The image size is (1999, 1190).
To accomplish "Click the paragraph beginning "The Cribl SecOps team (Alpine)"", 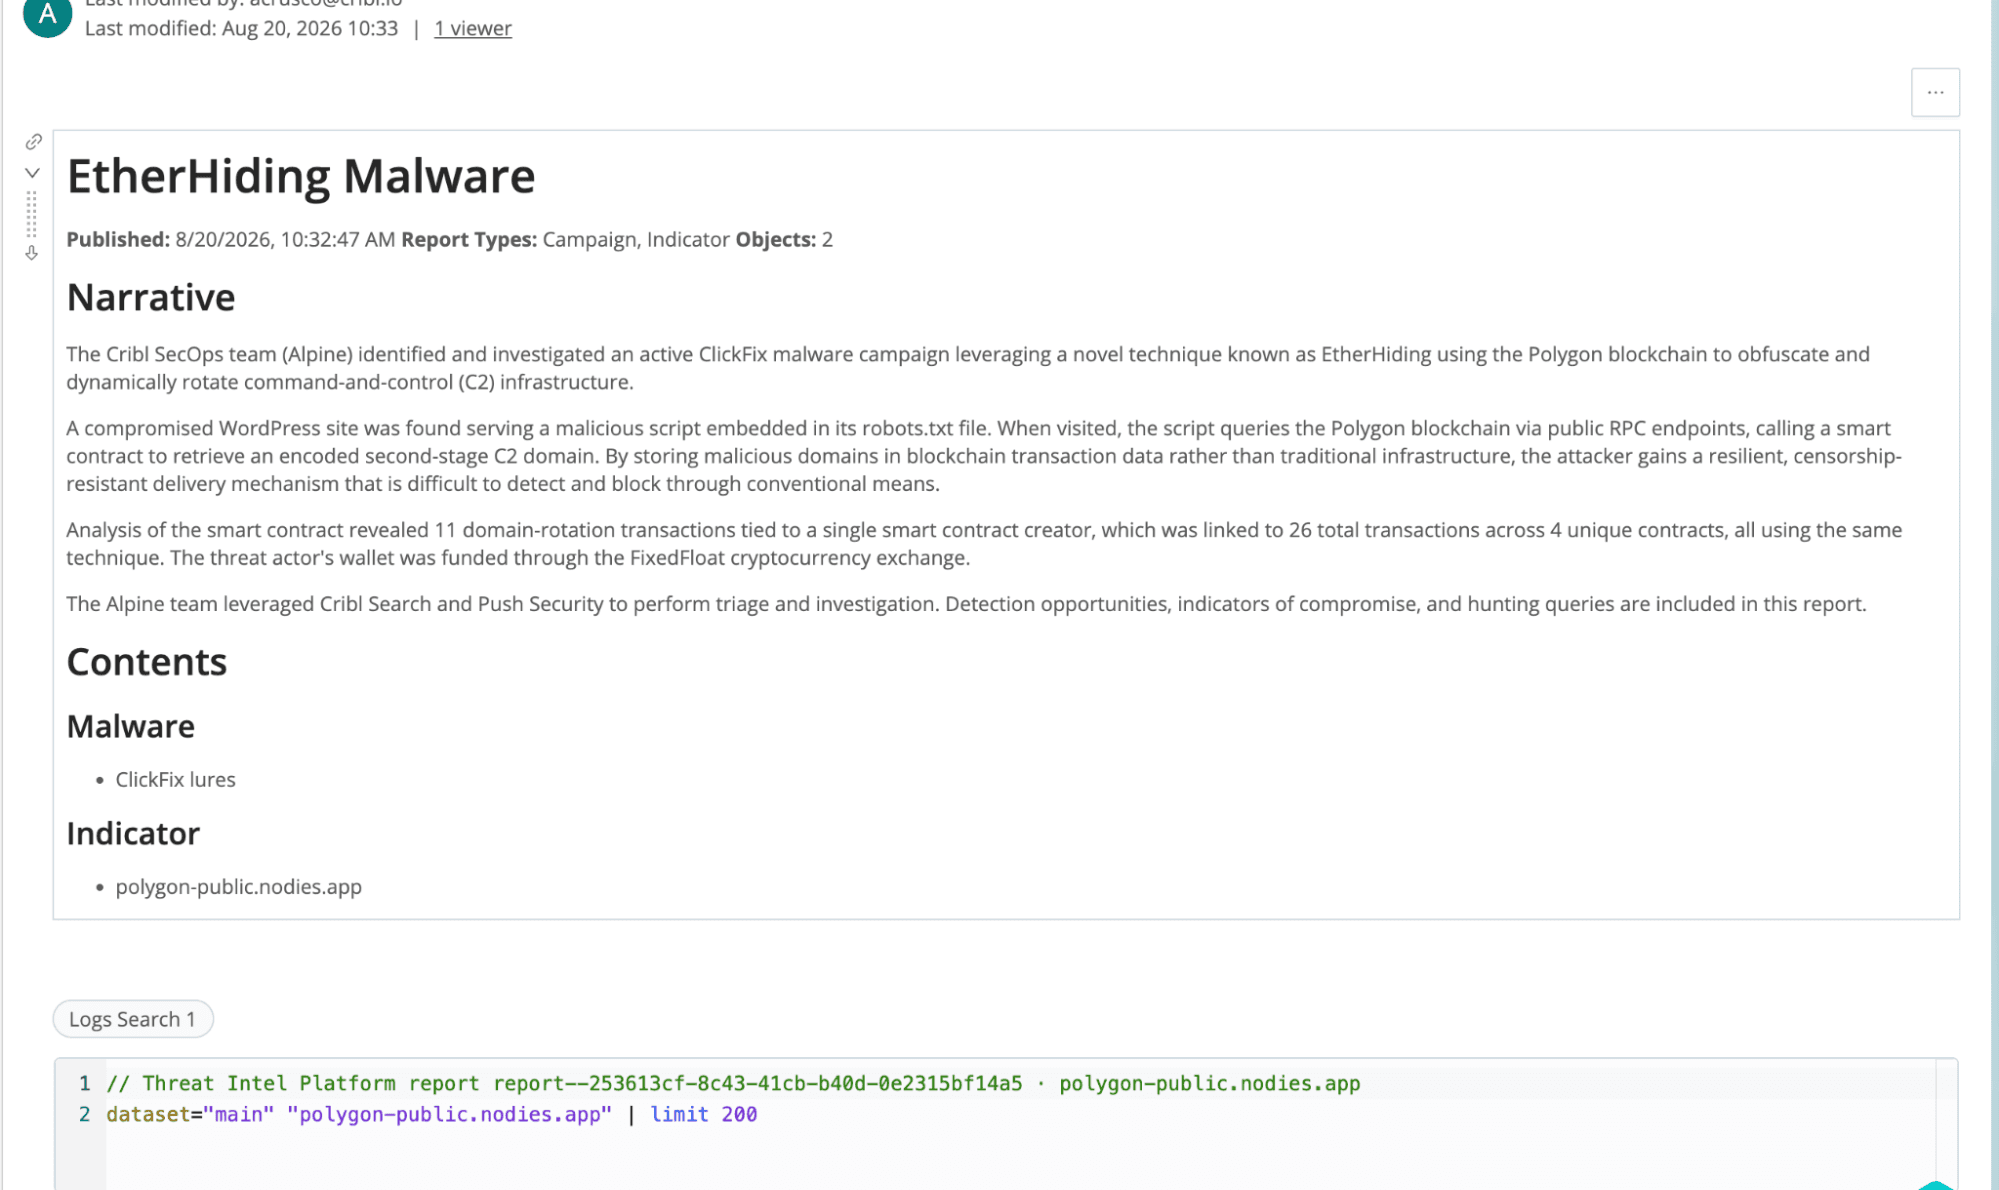I will tap(968, 368).
